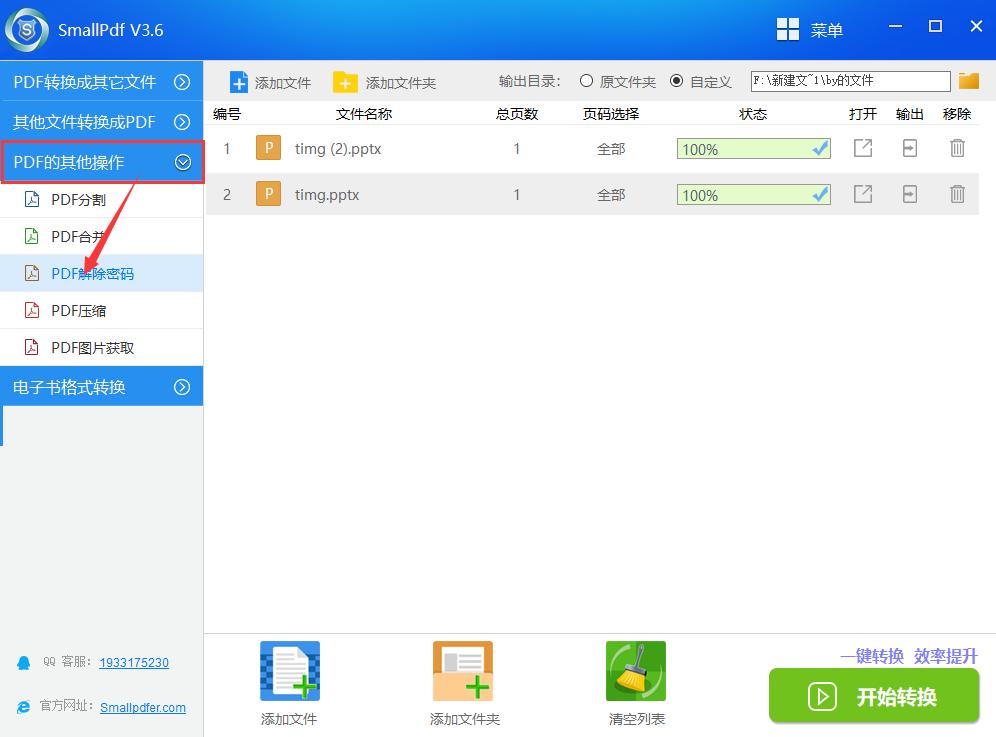Delete timg (2).pptx using its trash icon
The image size is (996, 737).
coord(957,148)
